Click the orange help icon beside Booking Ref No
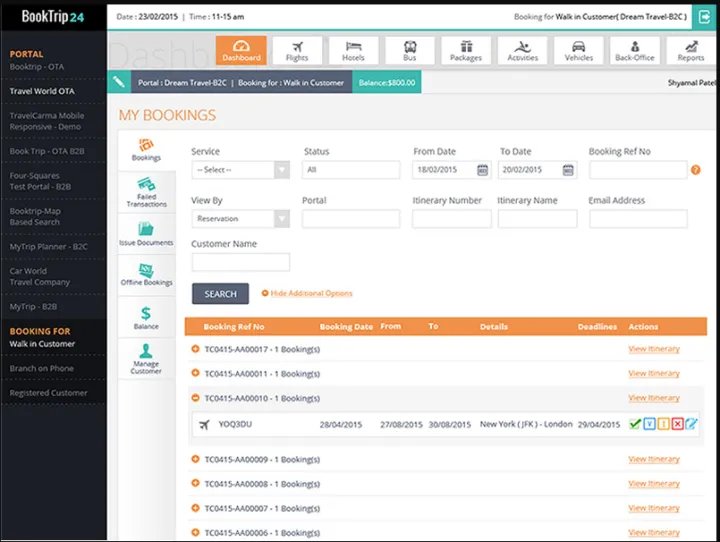720x542 pixels. pos(695,170)
